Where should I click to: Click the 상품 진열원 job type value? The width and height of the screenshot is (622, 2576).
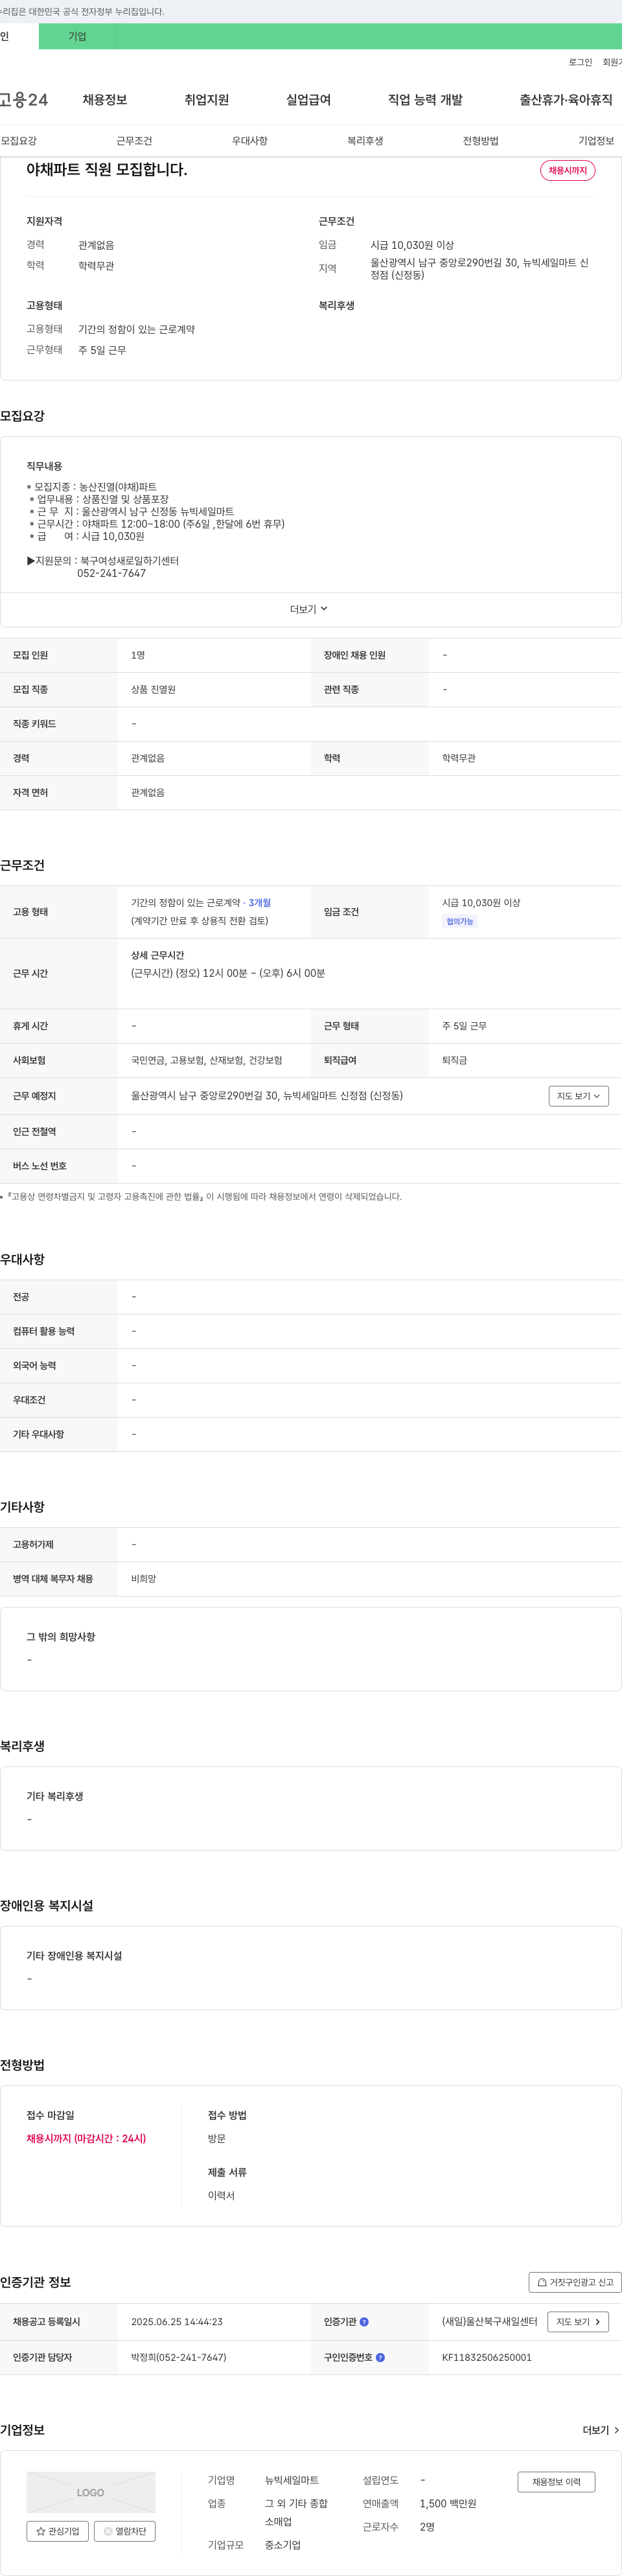(153, 690)
